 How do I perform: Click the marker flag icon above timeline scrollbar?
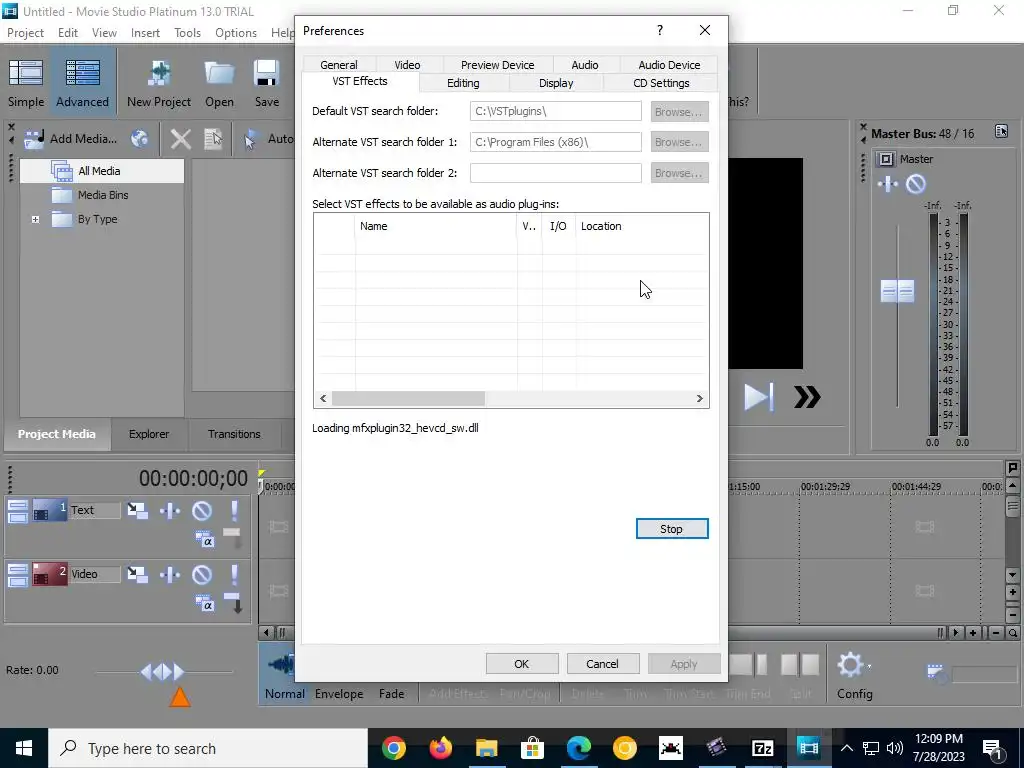[1012, 468]
